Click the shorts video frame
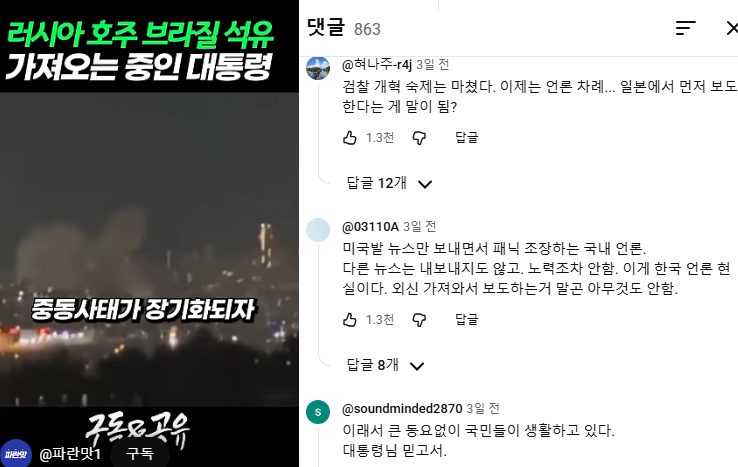The height and width of the screenshot is (467, 738). point(149,250)
